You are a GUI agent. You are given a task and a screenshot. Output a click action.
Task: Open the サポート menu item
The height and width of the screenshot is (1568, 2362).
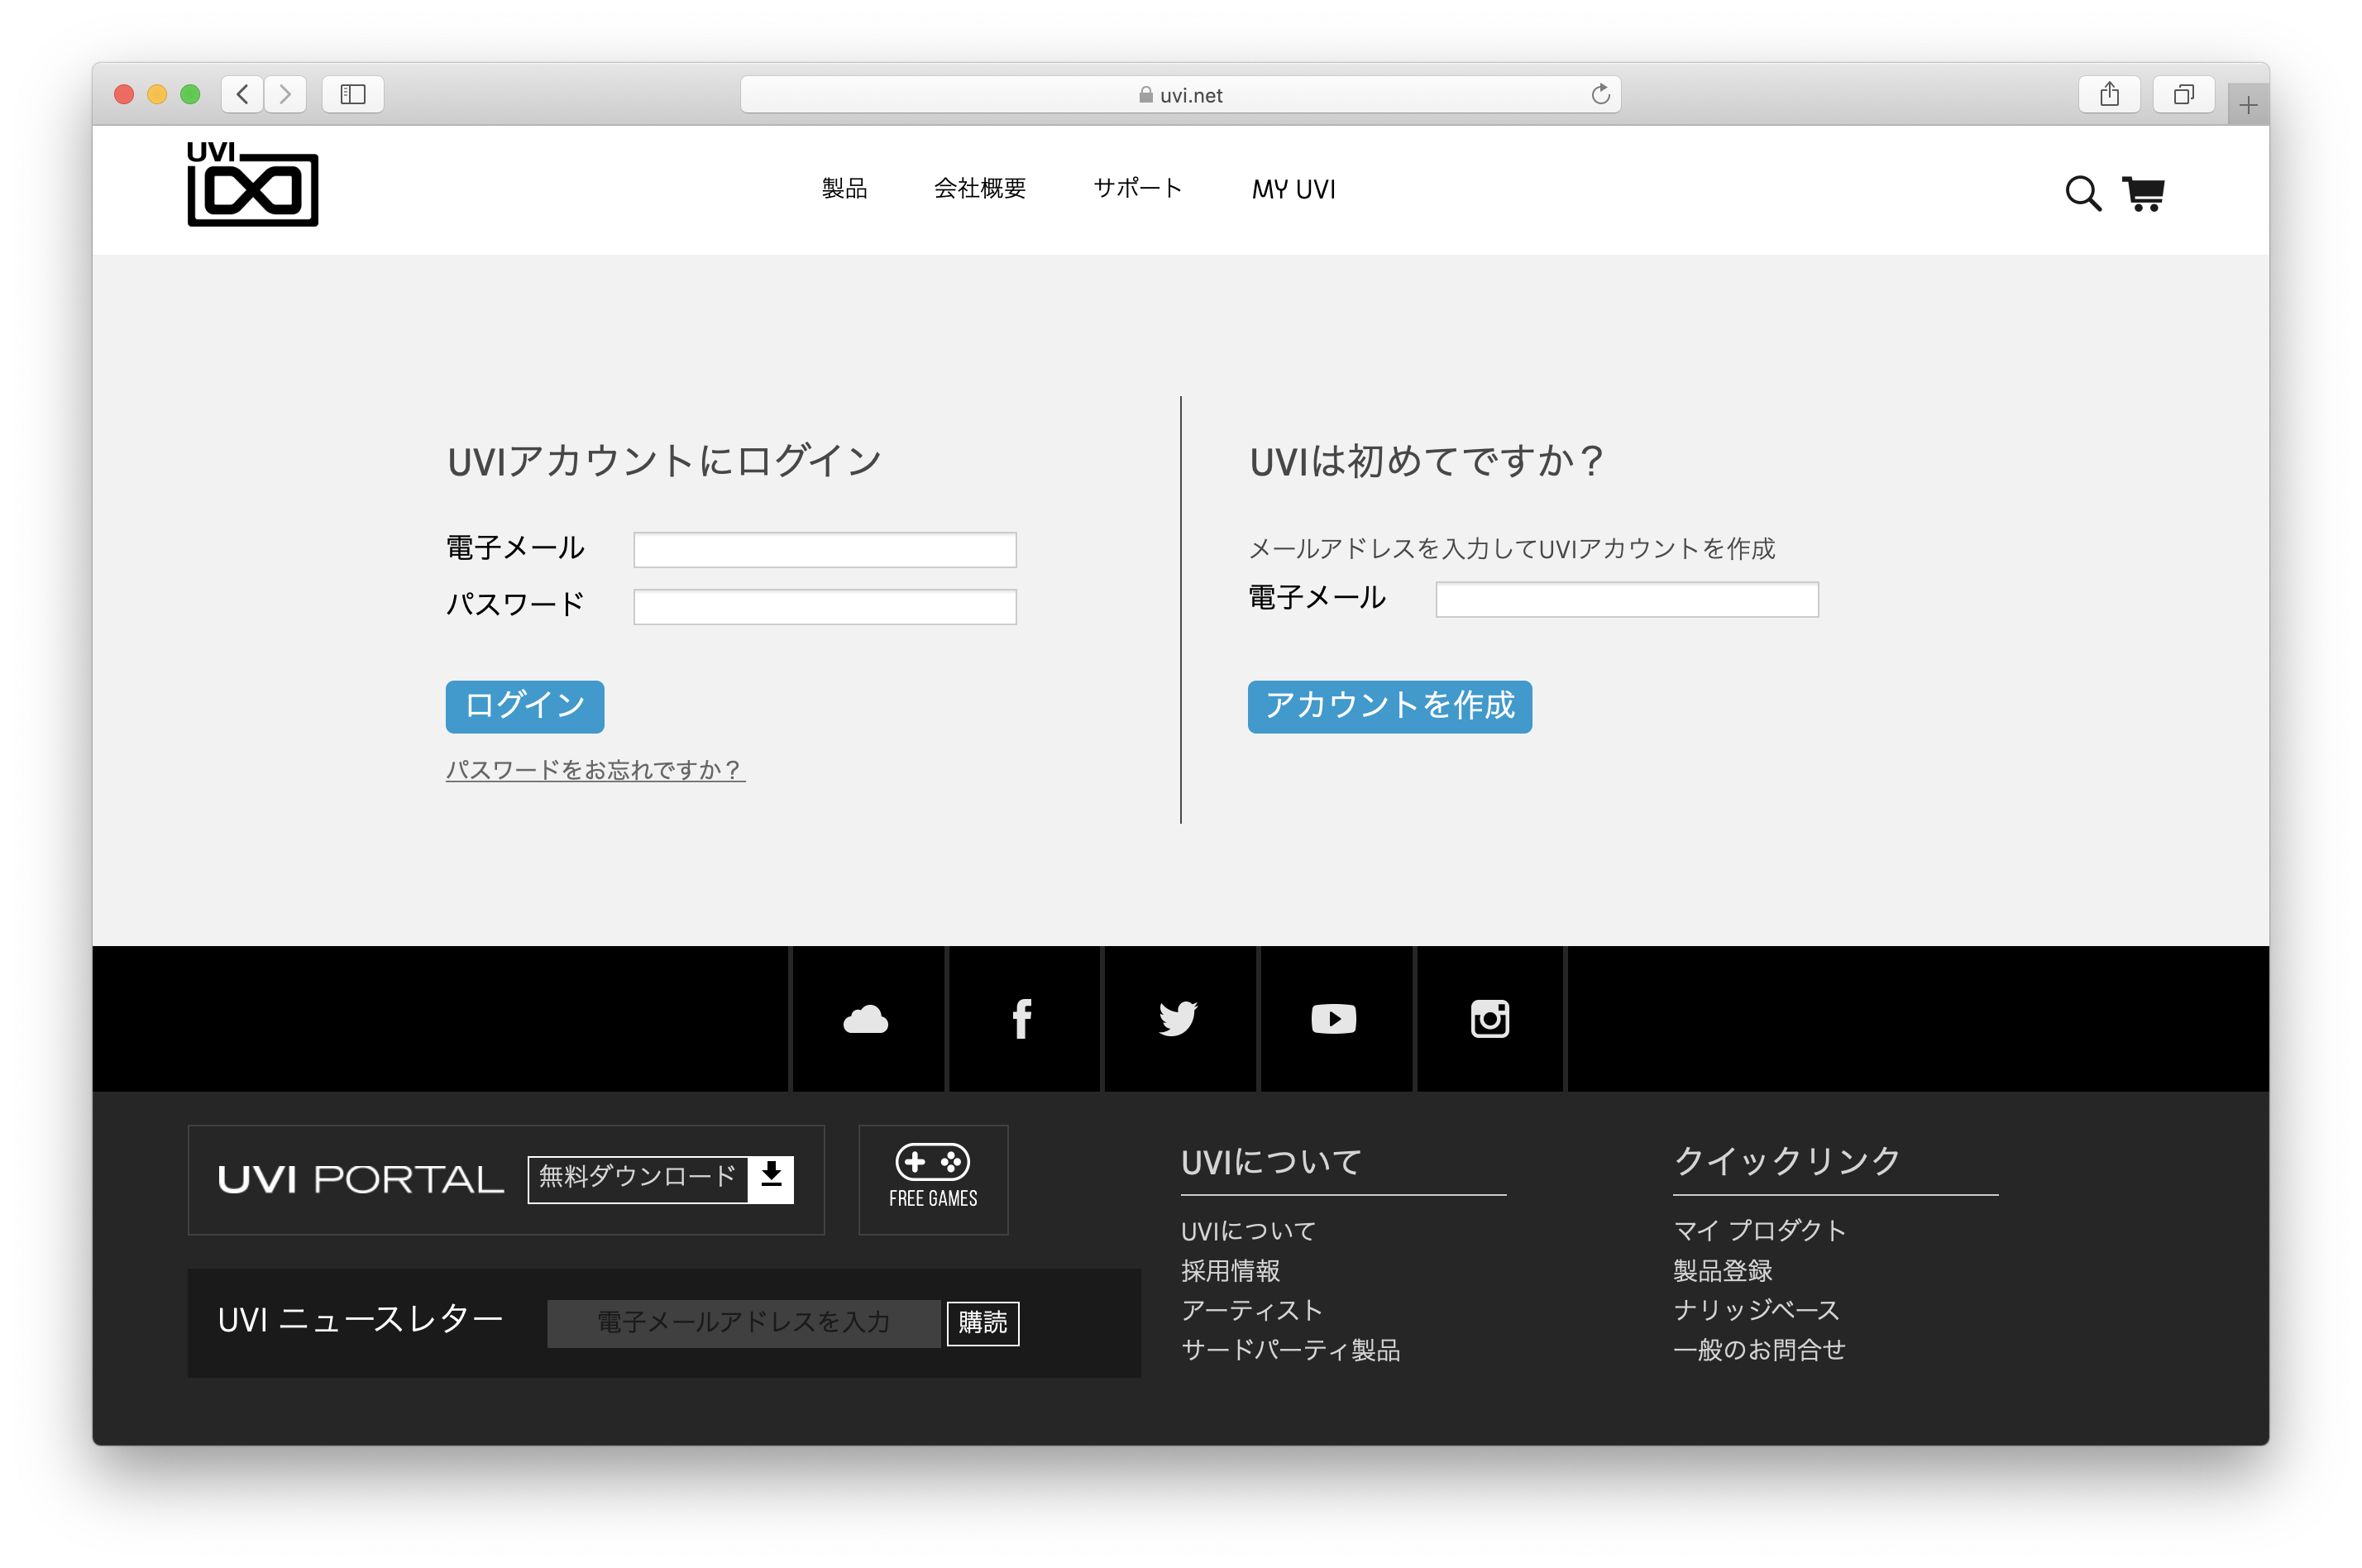tap(1137, 189)
